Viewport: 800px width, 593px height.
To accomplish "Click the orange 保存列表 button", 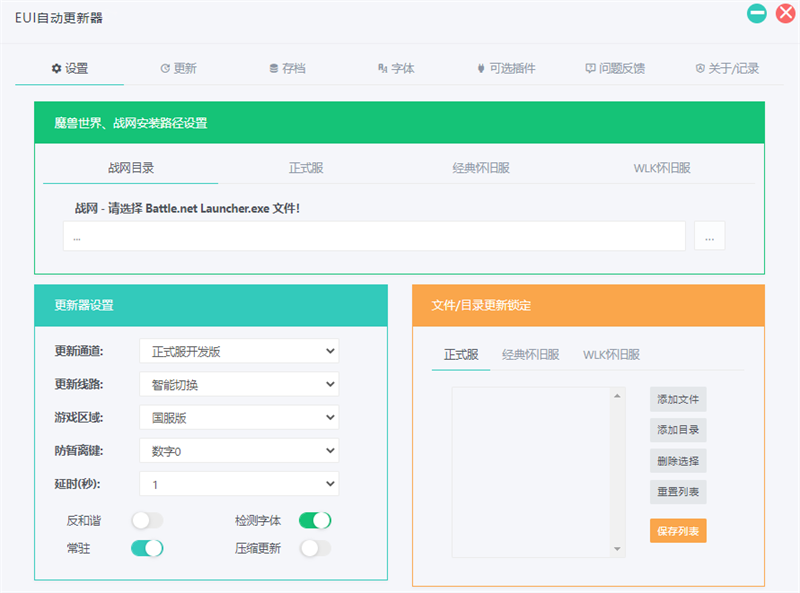I will tap(678, 530).
